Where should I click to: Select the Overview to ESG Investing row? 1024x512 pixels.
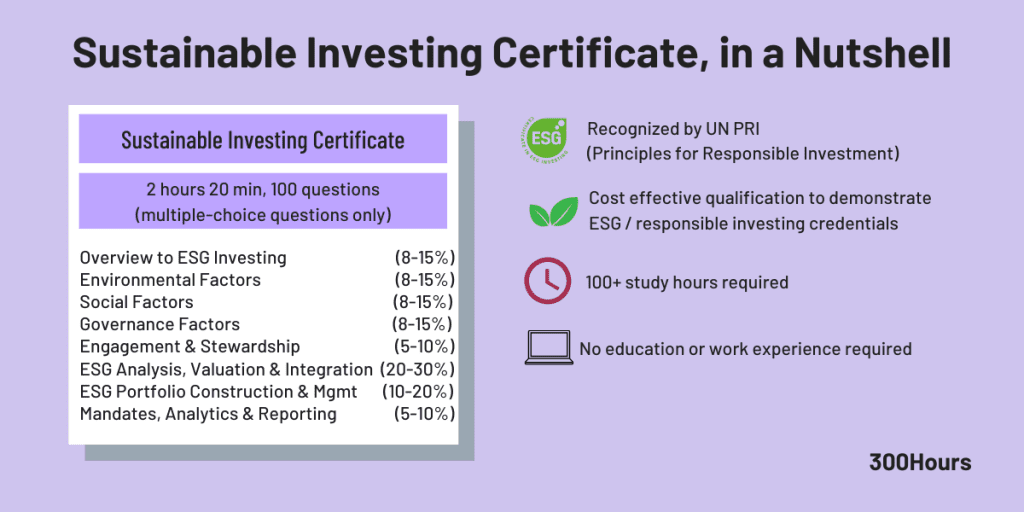coord(183,258)
